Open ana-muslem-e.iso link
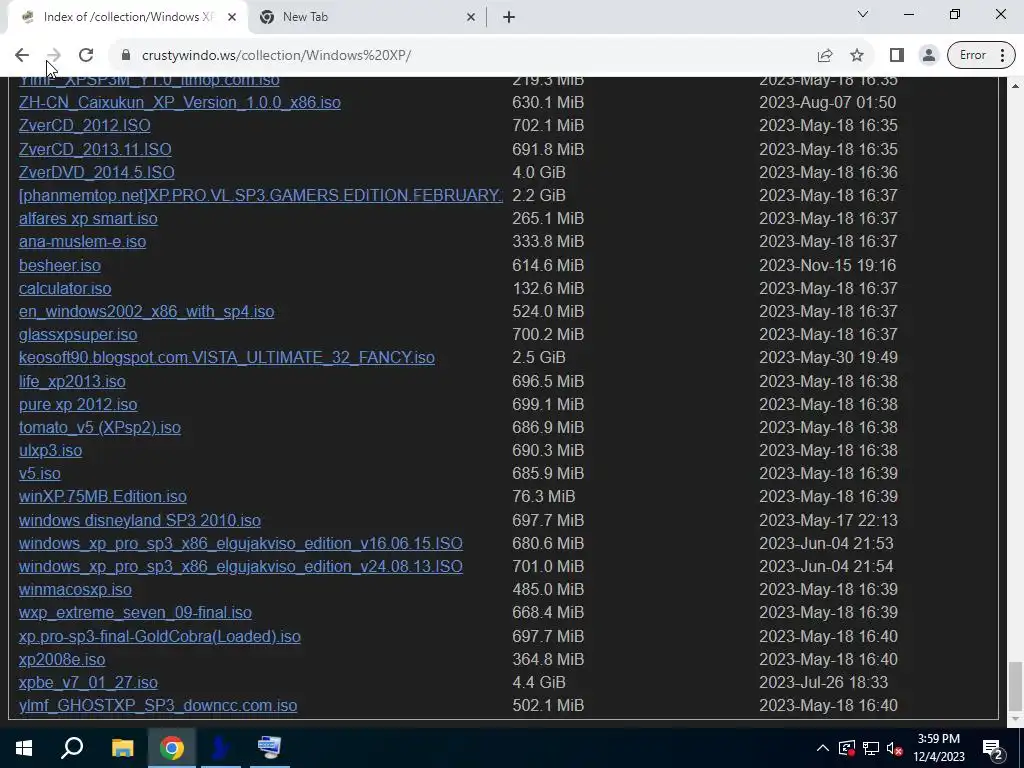The image size is (1024, 768). (82, 242)
